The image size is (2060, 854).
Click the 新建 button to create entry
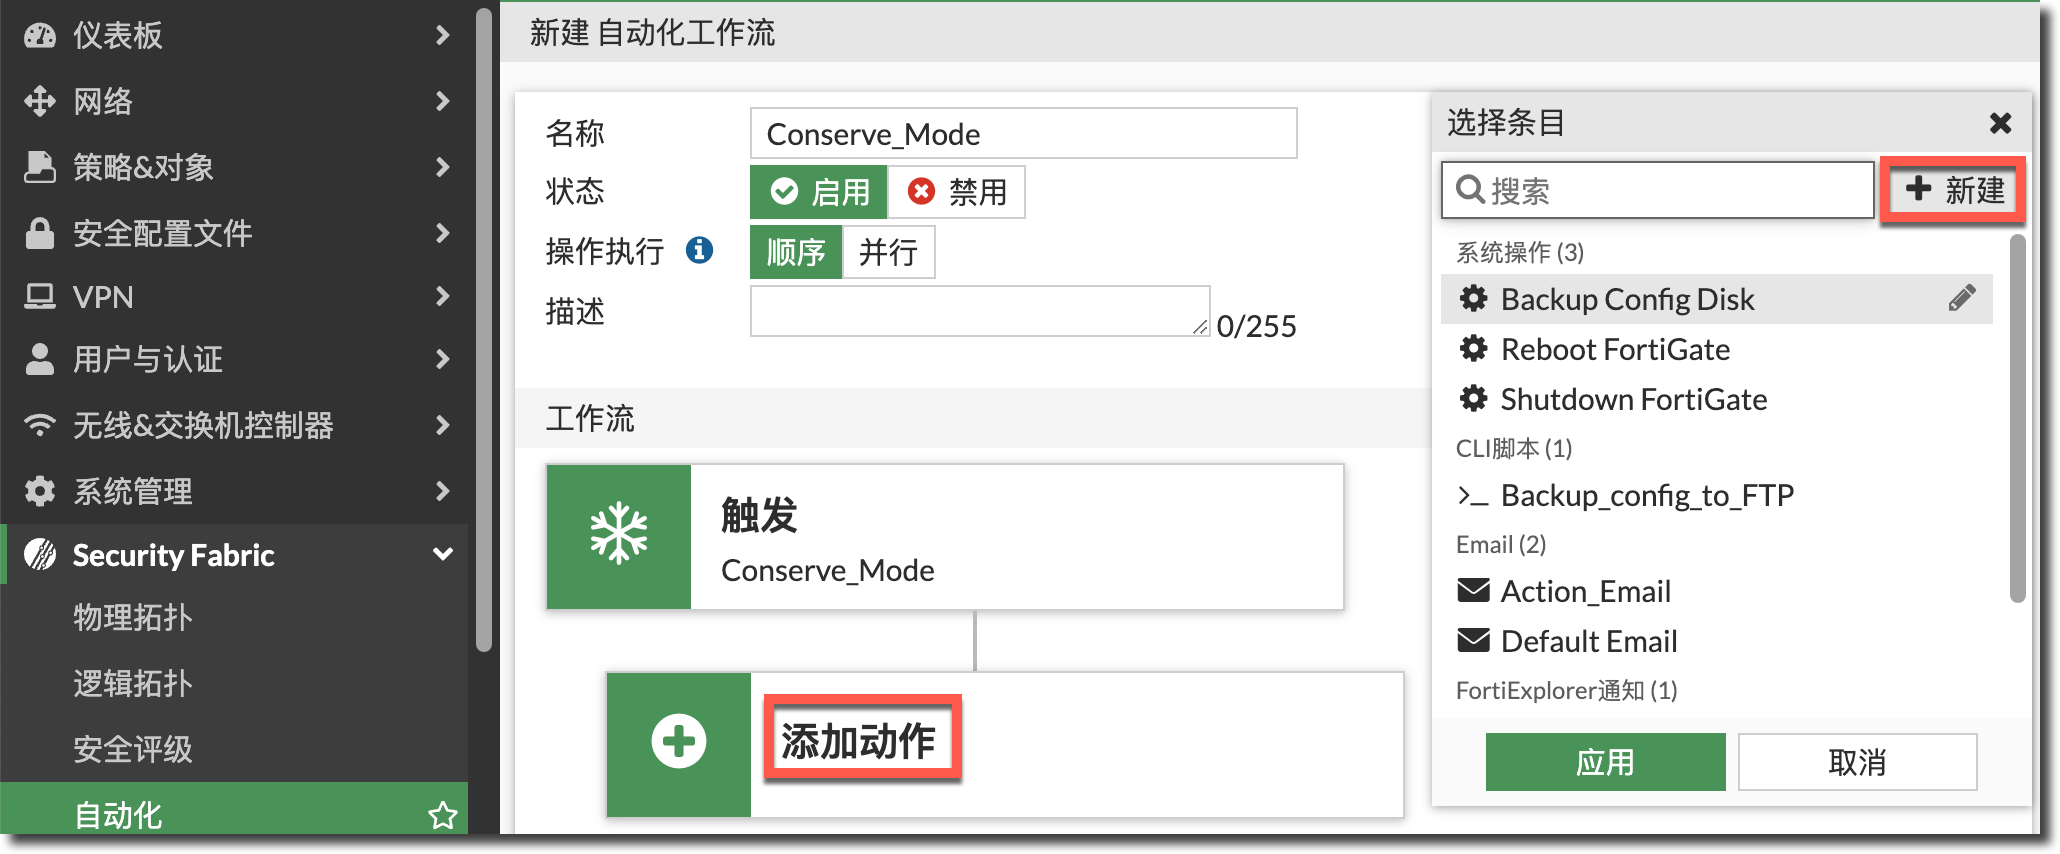click(x=1954, y=190)
